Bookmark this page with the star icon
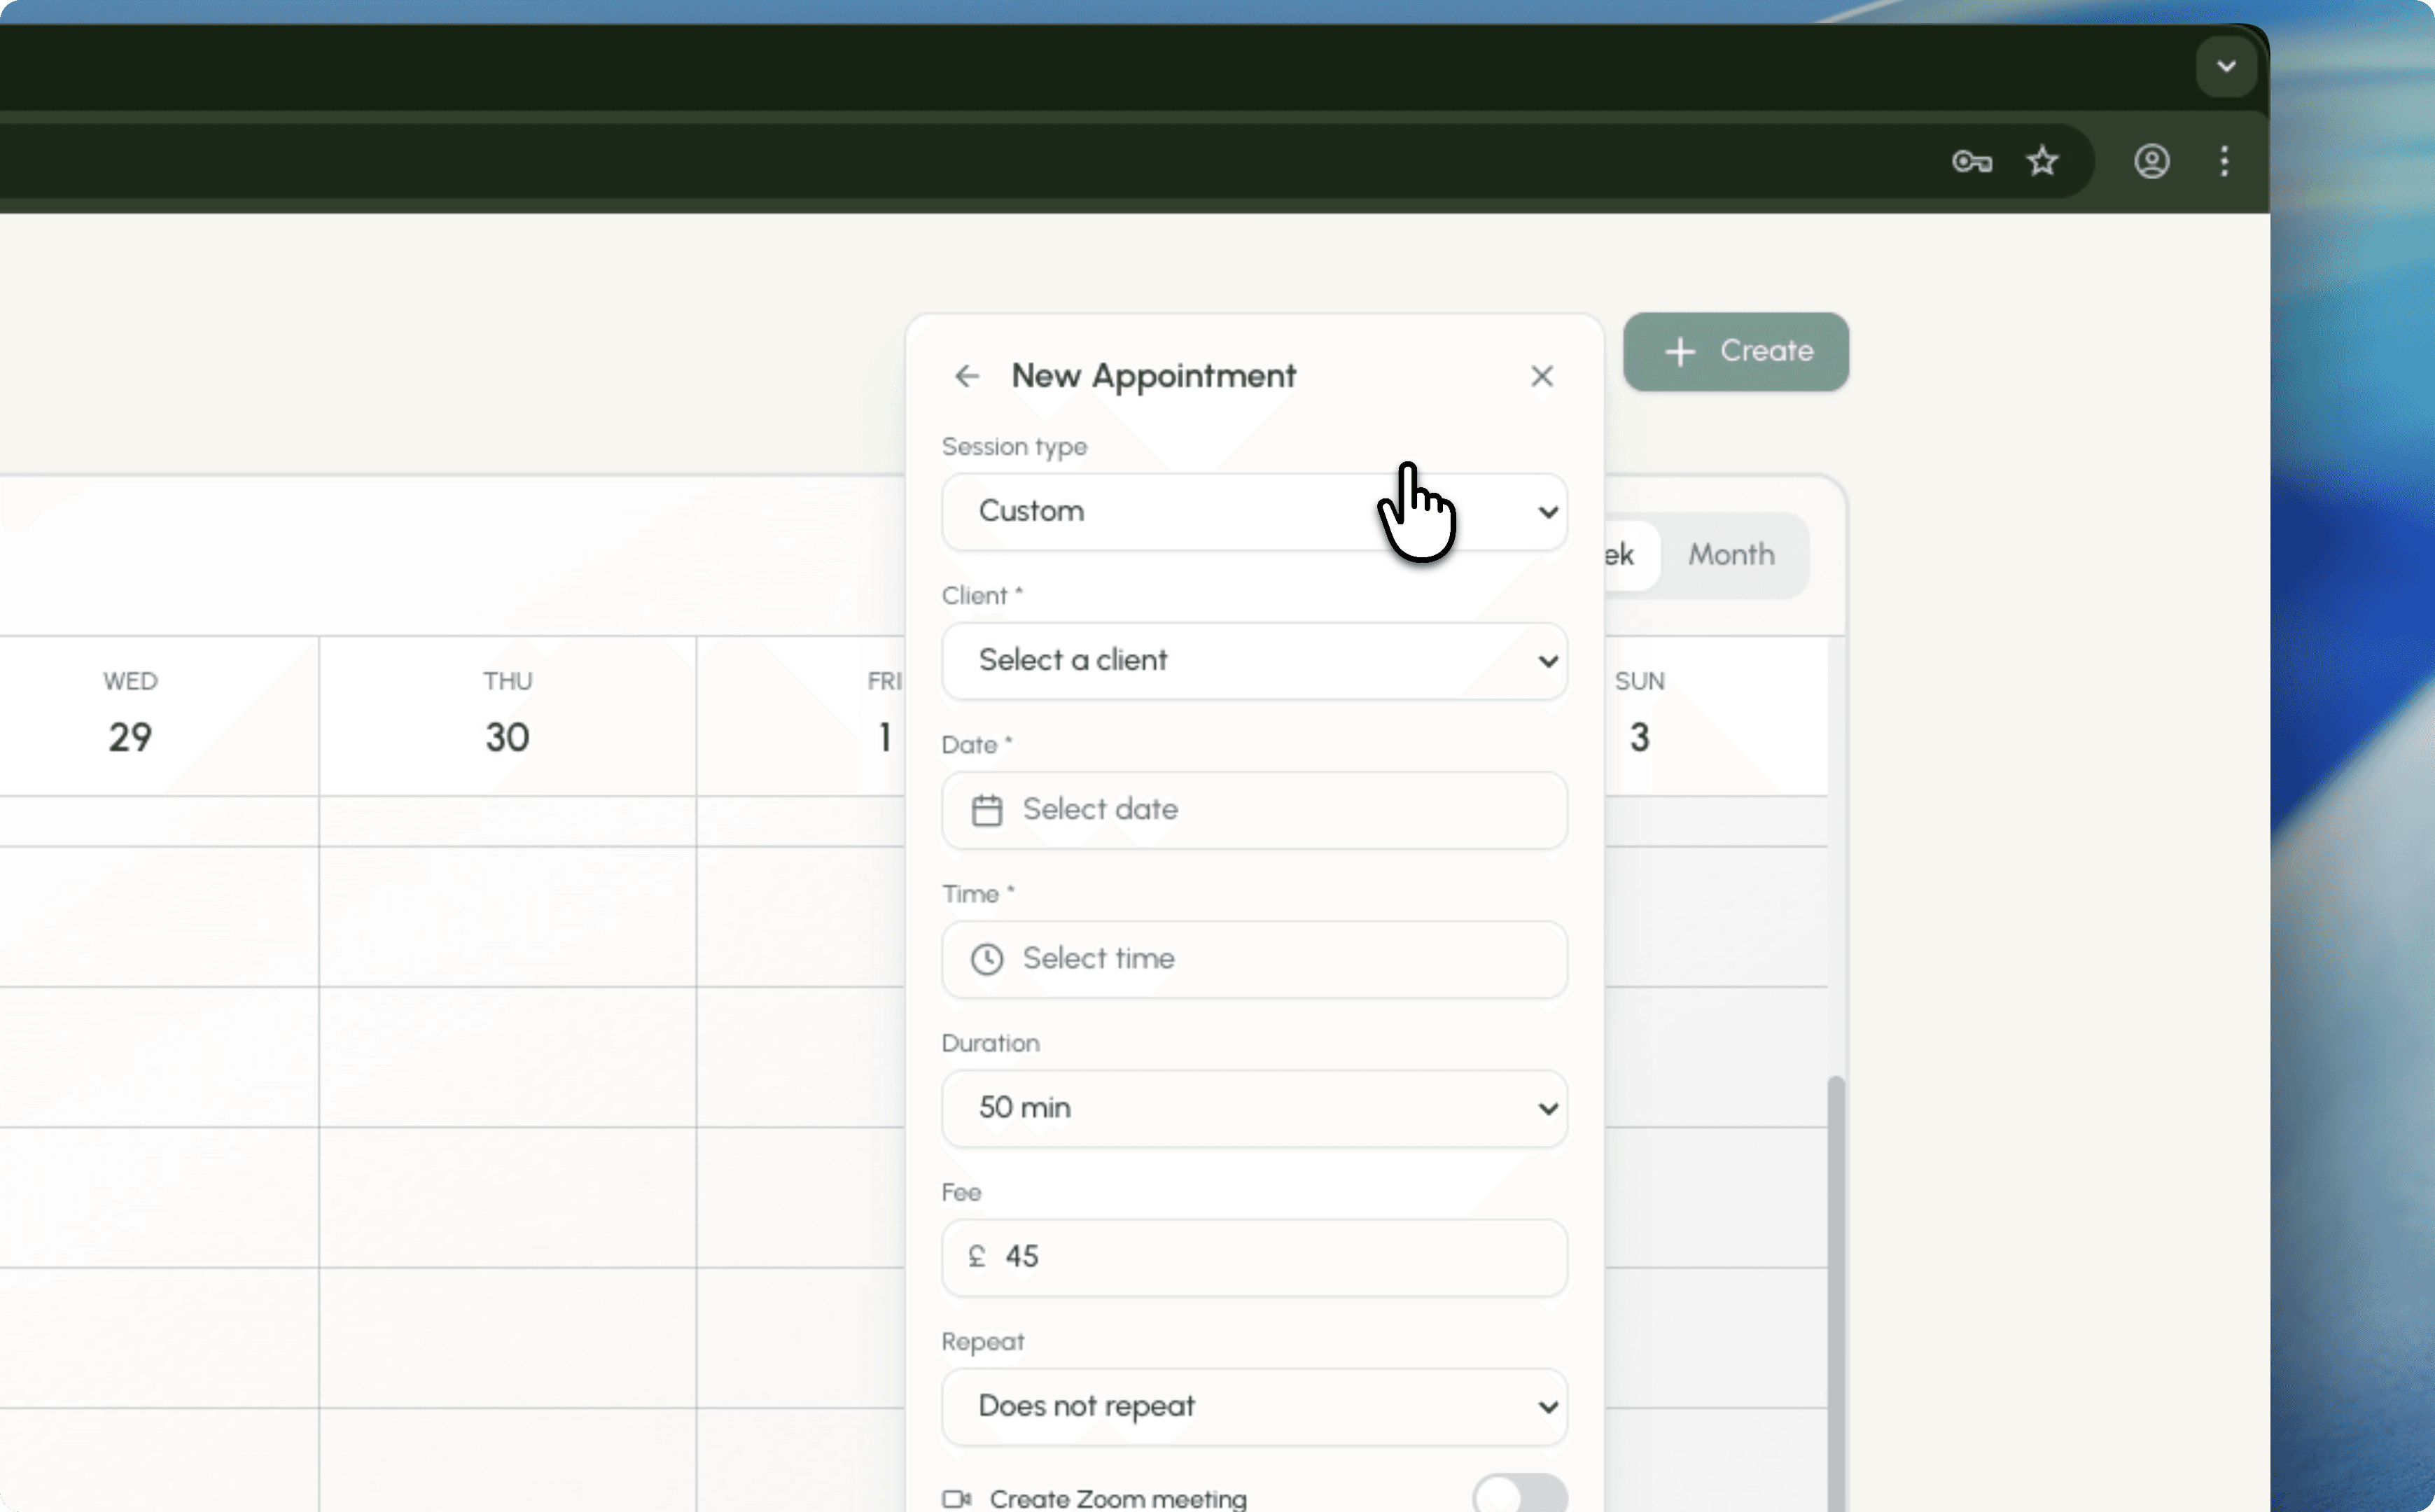 2042,161
